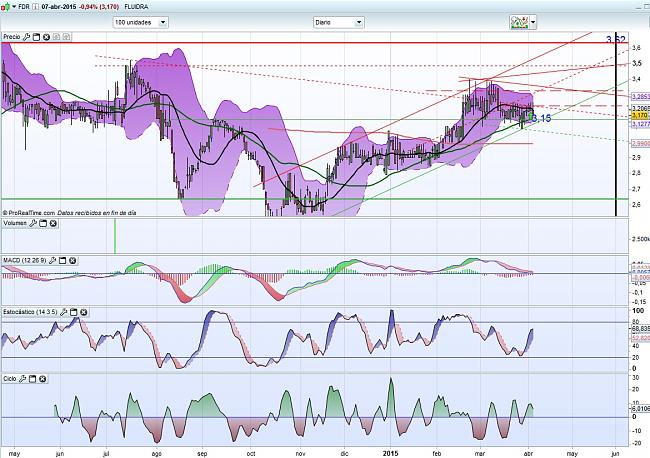Close the MACD indicator panel
This screenshot has height=458, width=650.
point(72,261)
